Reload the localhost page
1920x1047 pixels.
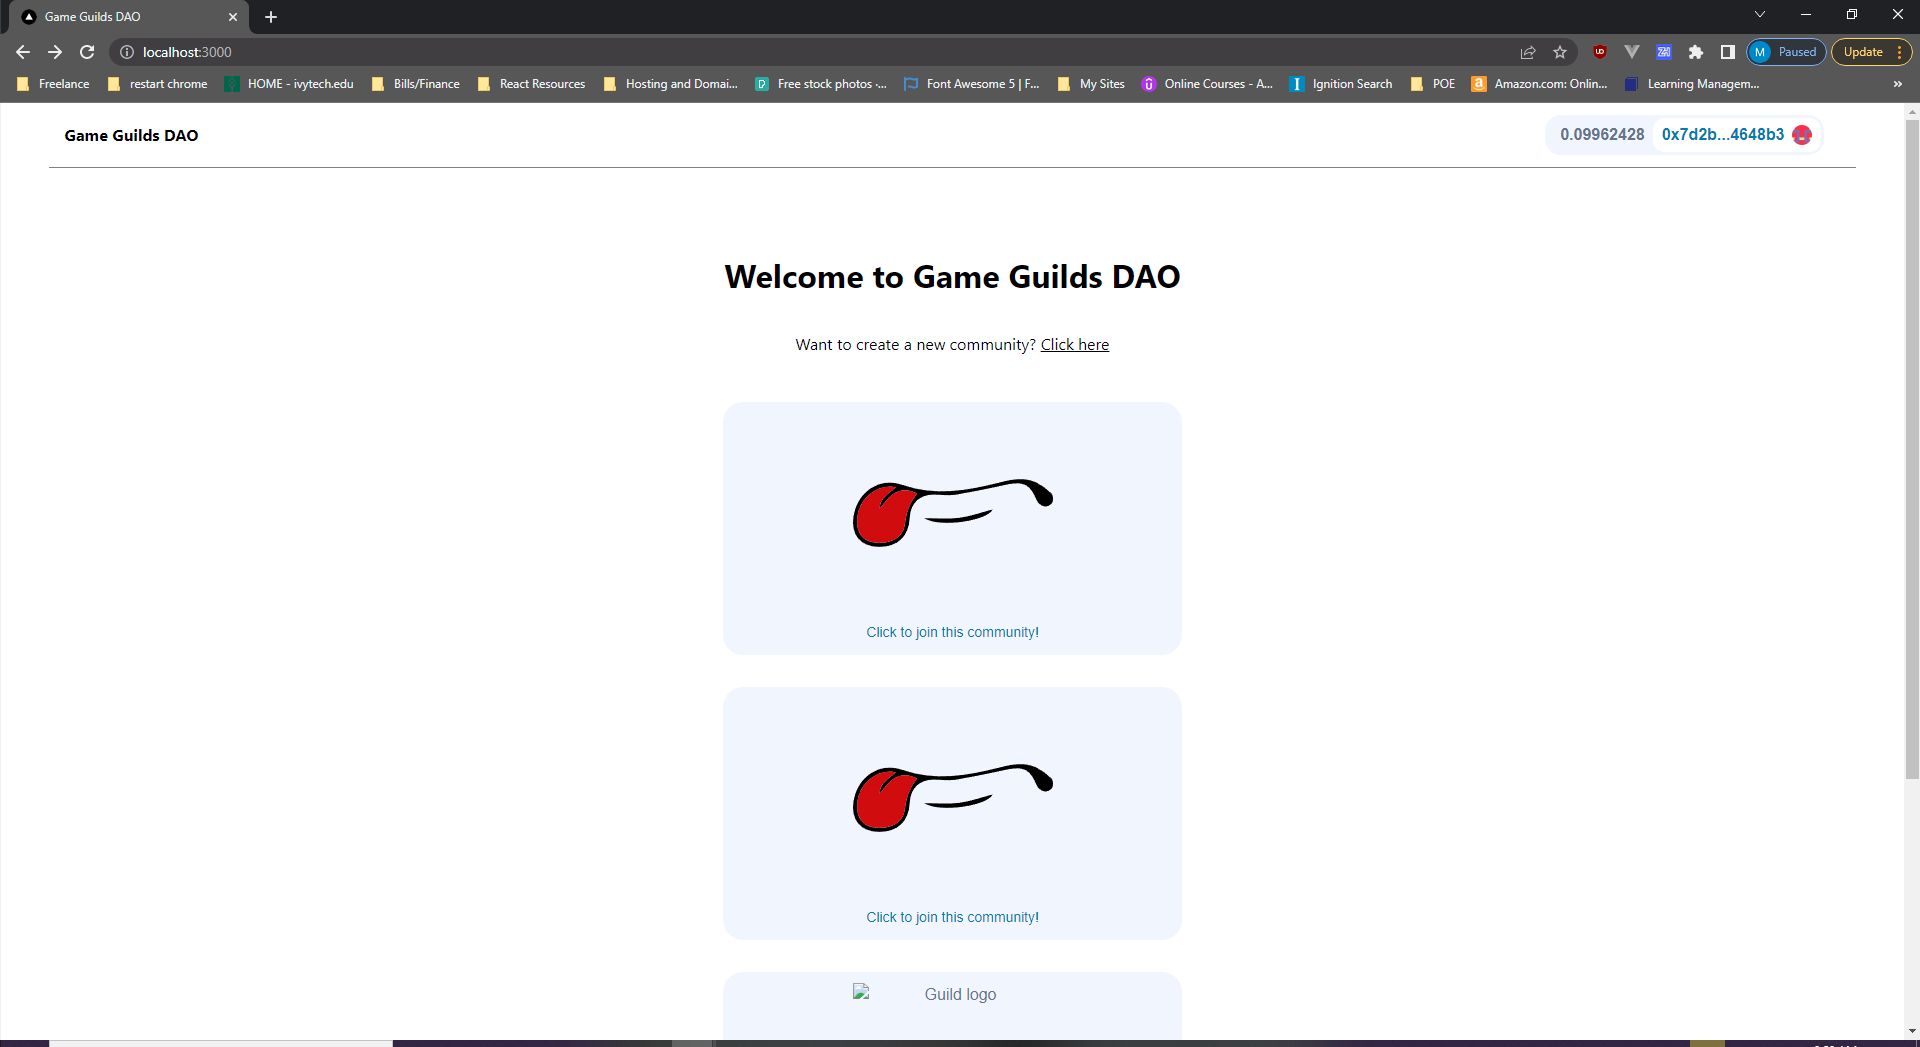pos(87,52)
